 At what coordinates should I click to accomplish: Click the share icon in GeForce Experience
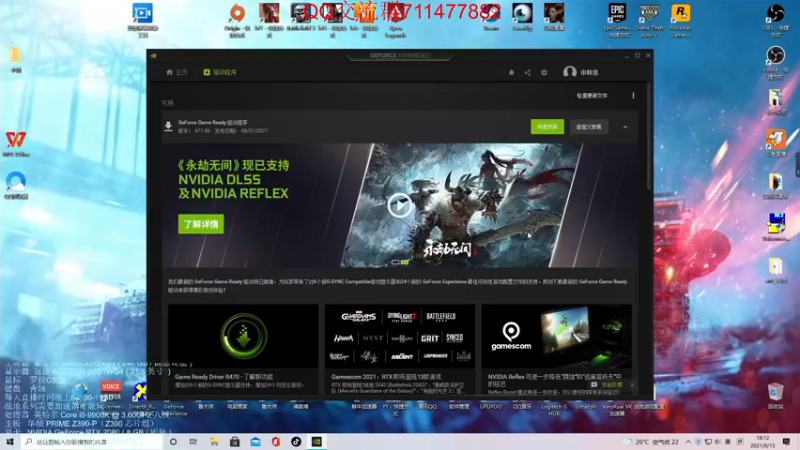(x=528, y=72)
